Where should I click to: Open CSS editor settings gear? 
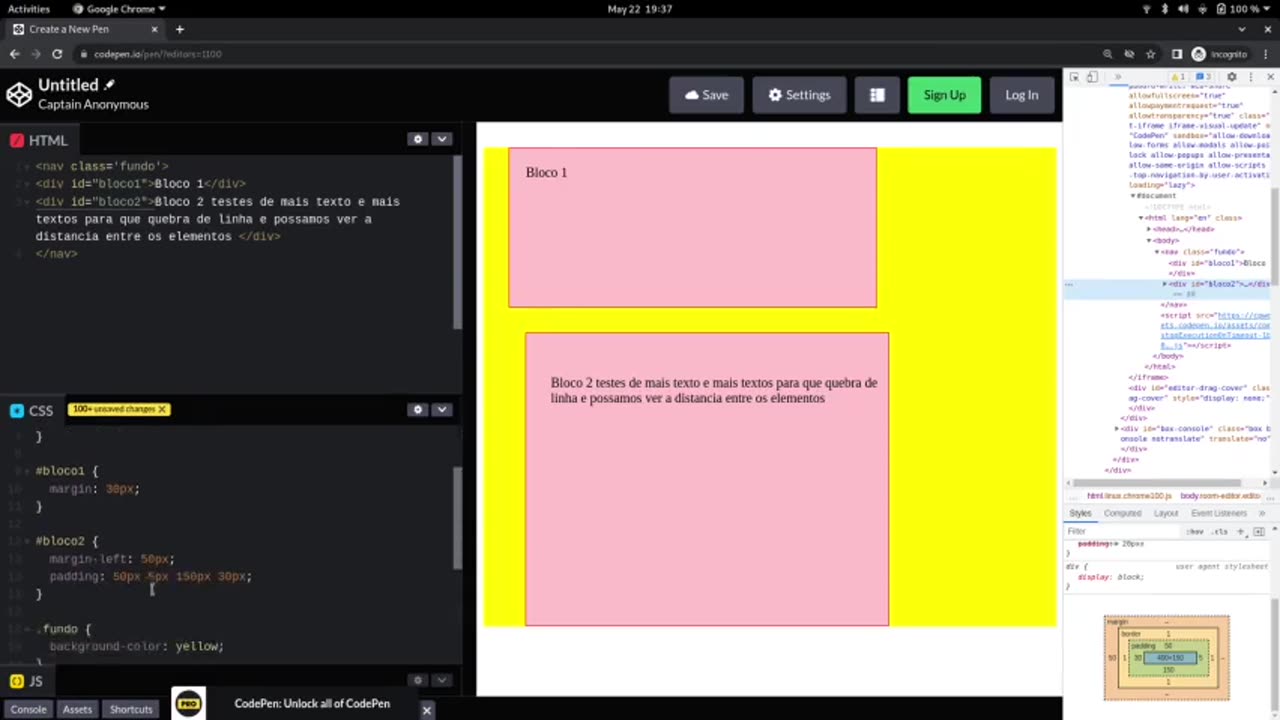[x=418, y=410]
